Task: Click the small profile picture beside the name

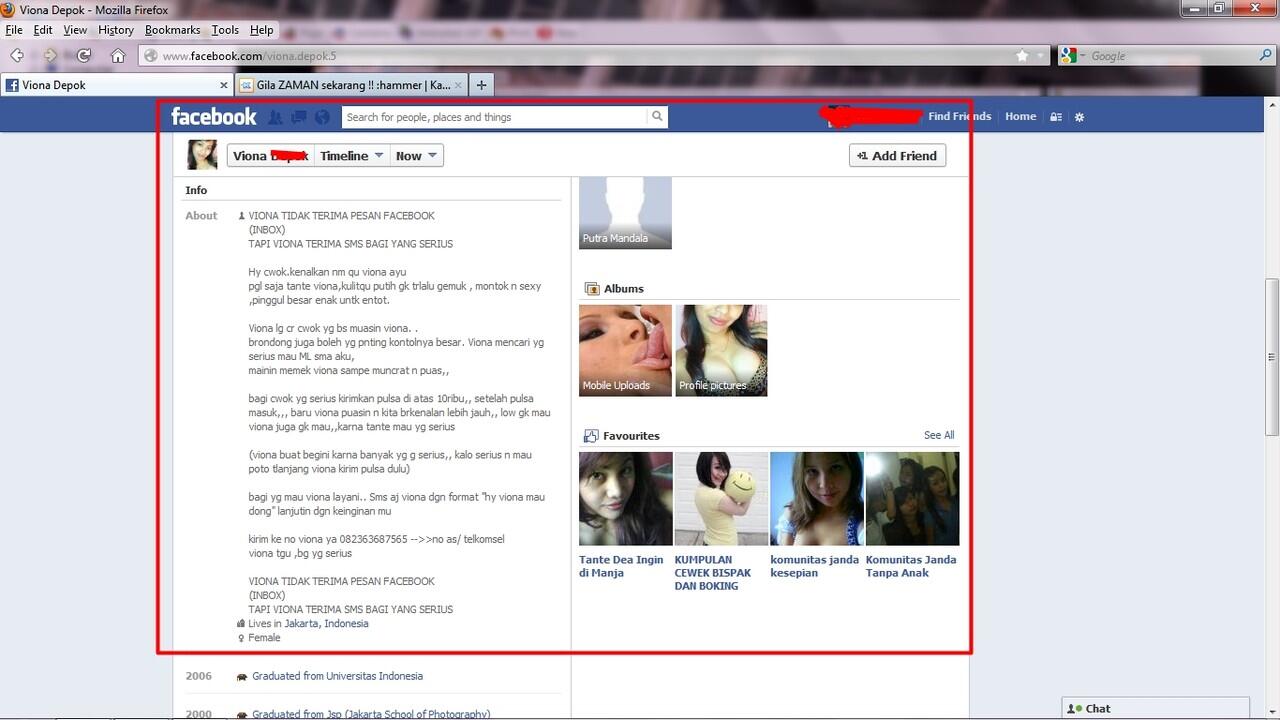Action: 203,155
